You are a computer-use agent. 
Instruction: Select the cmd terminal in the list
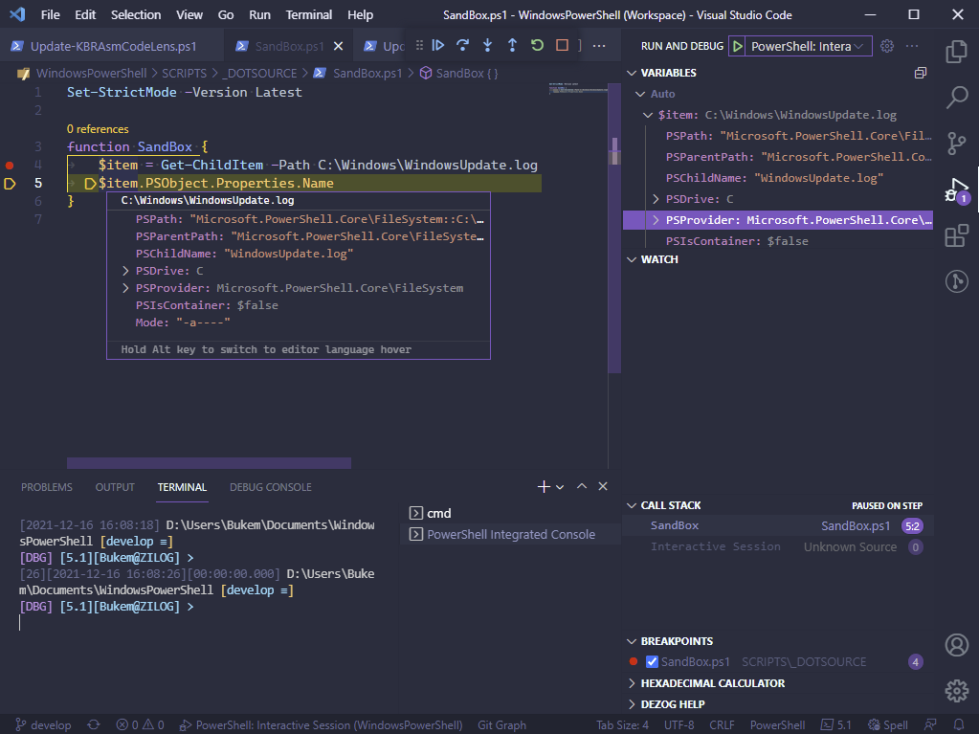[509, 513]
